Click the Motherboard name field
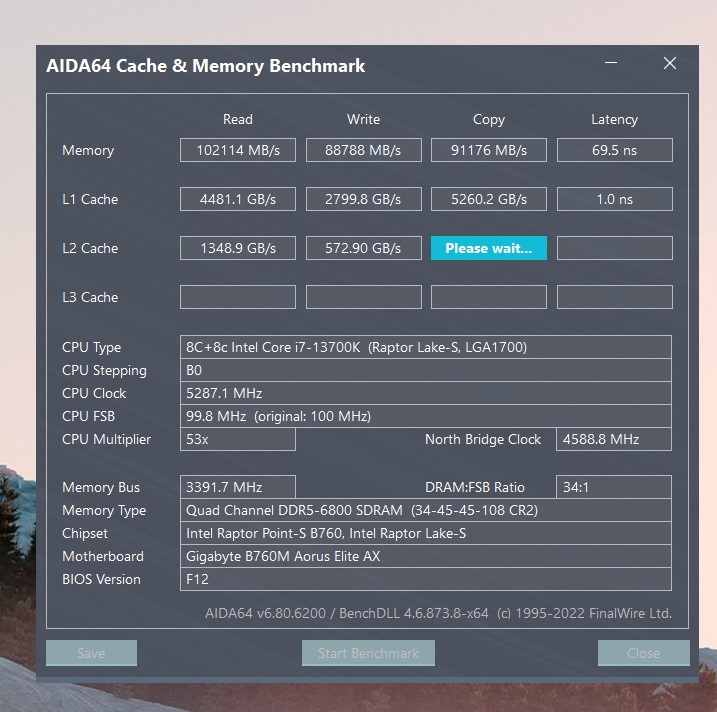This screenshot has width=717, height=712. (x=425, y=556)
